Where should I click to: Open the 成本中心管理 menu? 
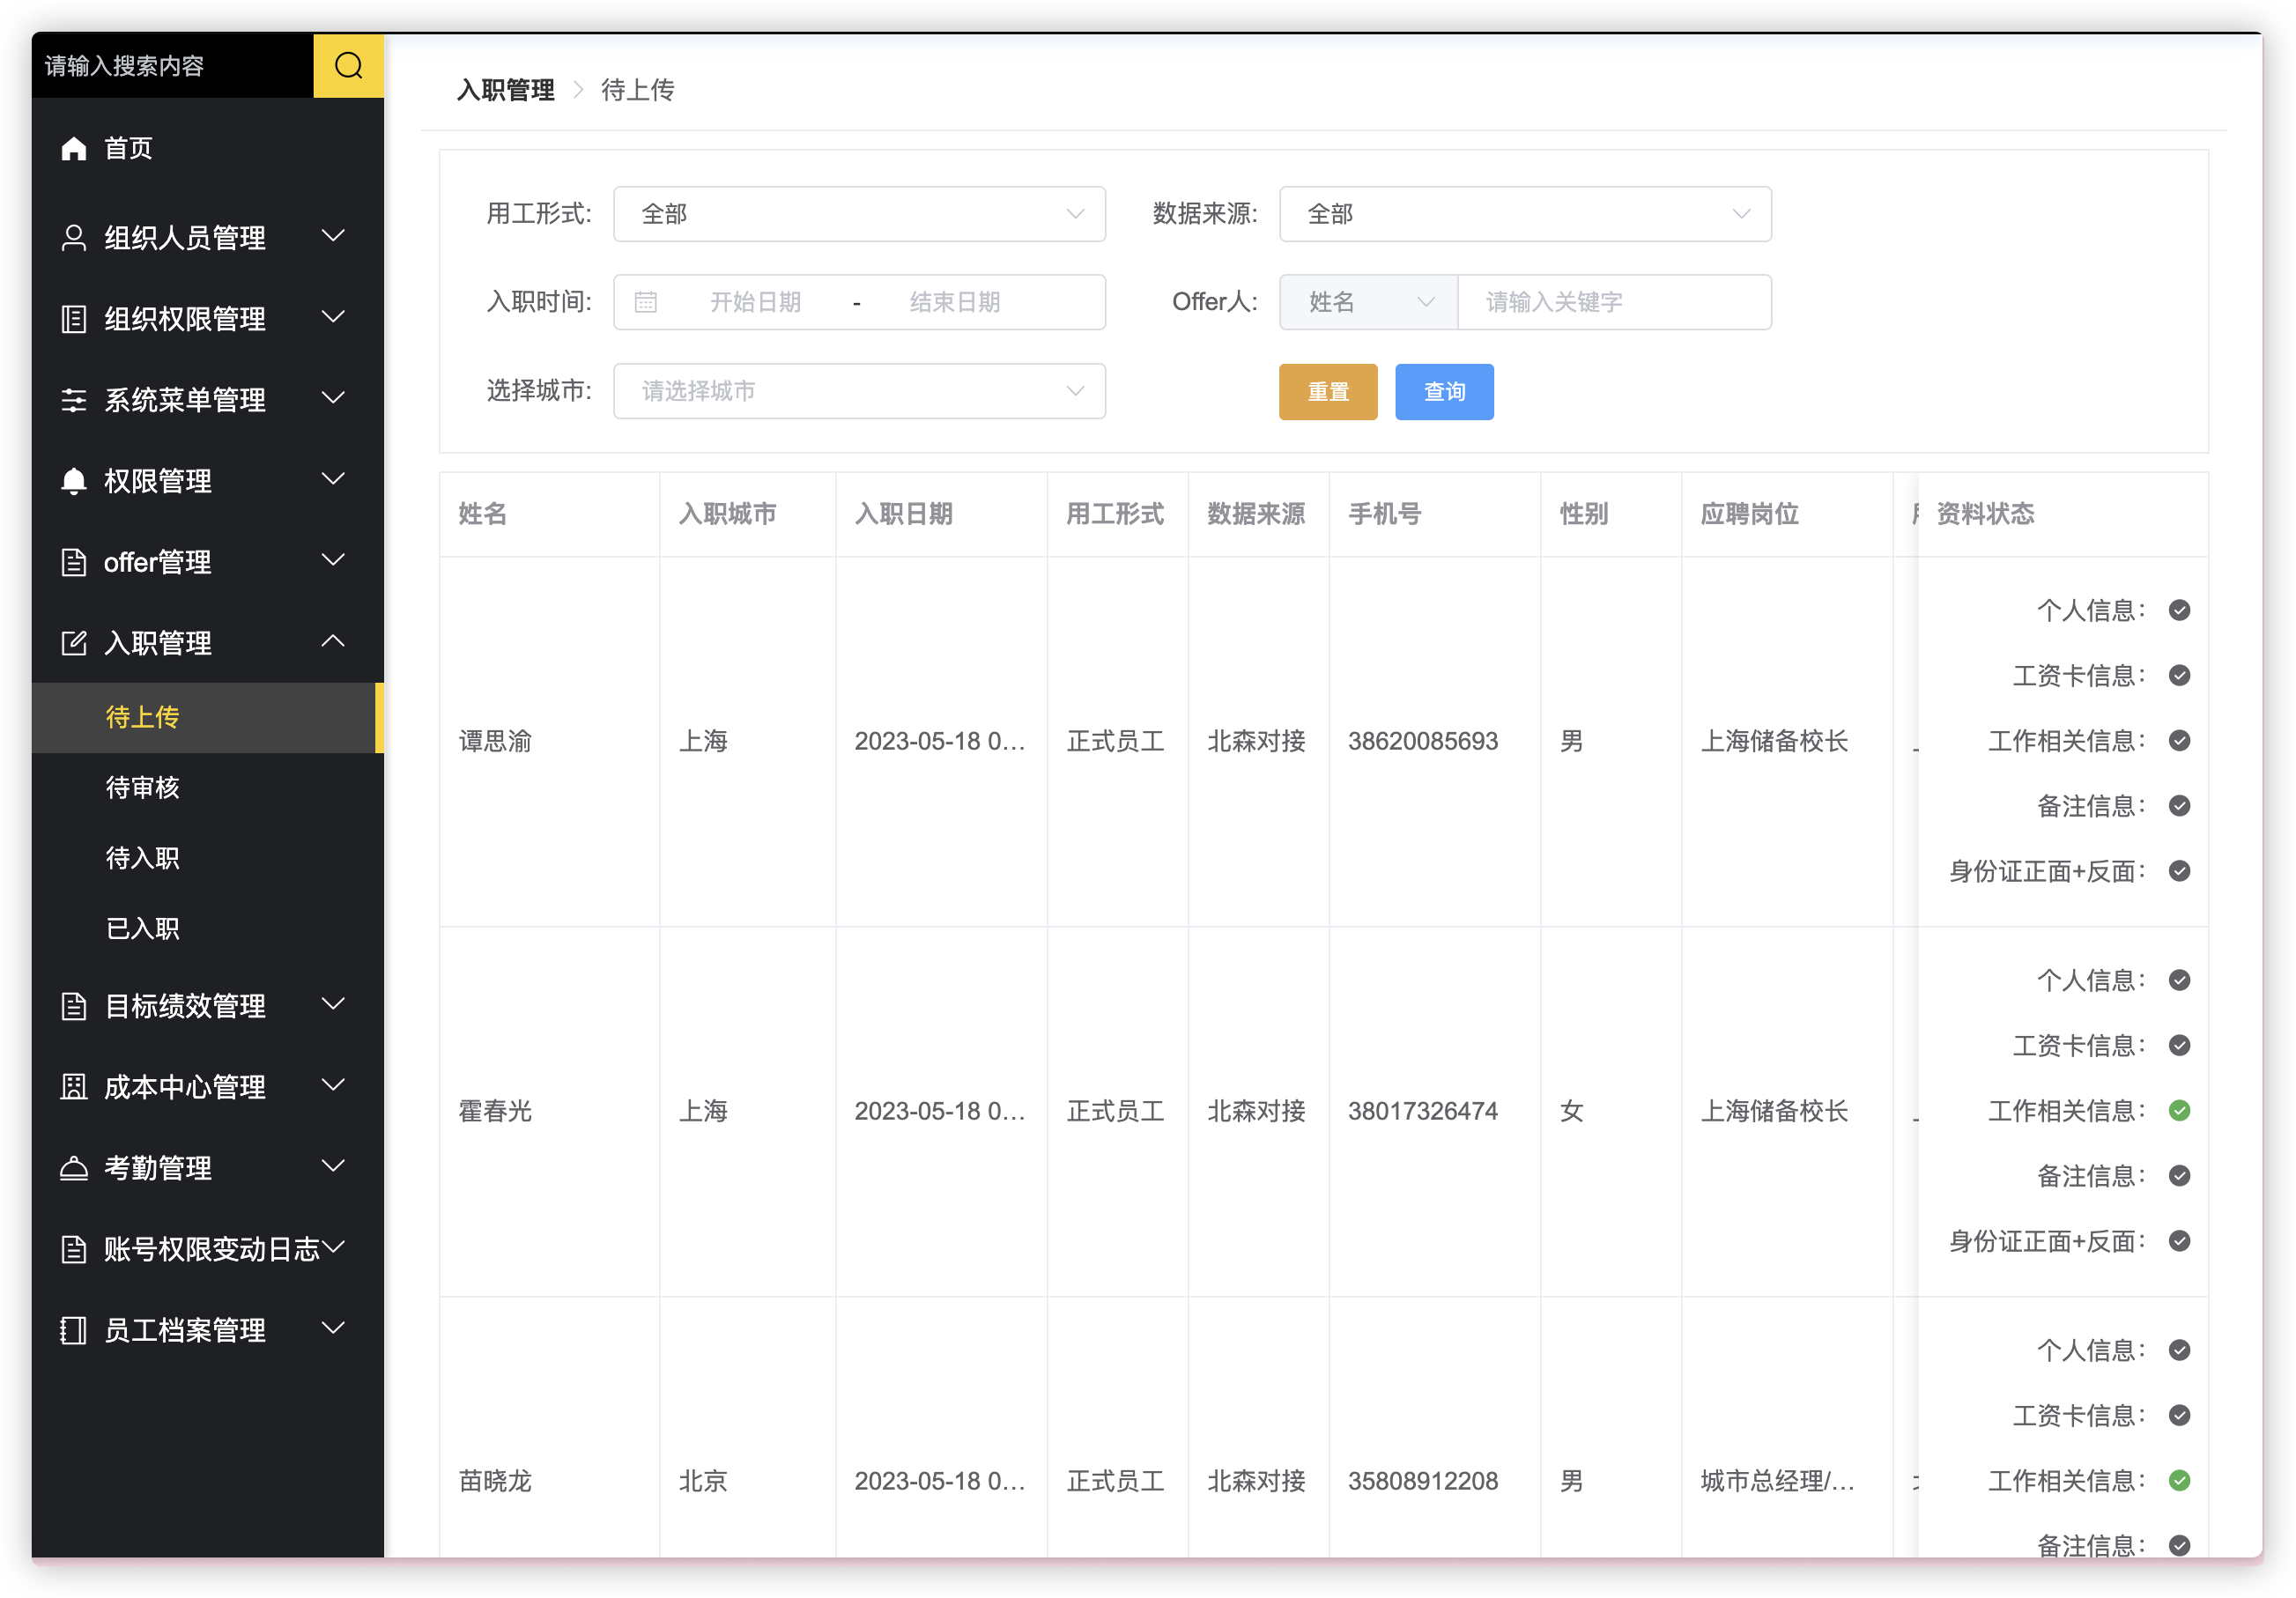pos(207,1086)
